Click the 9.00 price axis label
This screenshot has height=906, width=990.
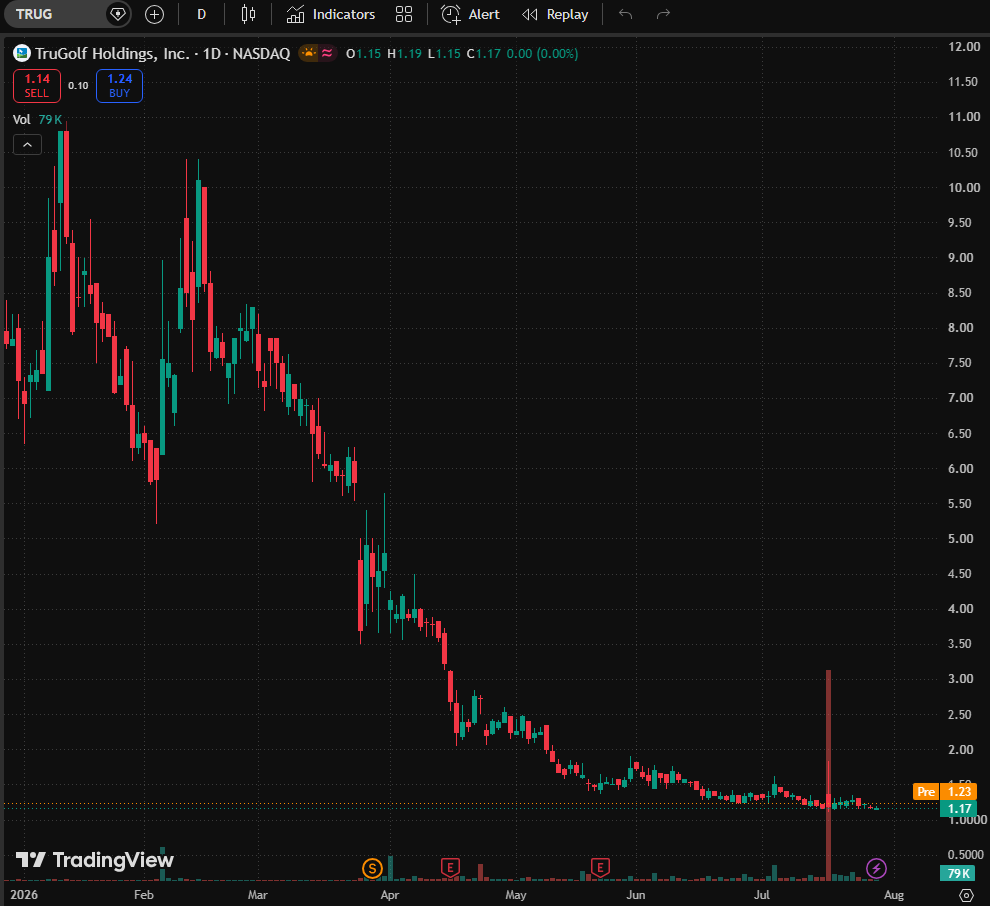click(960, 258)
